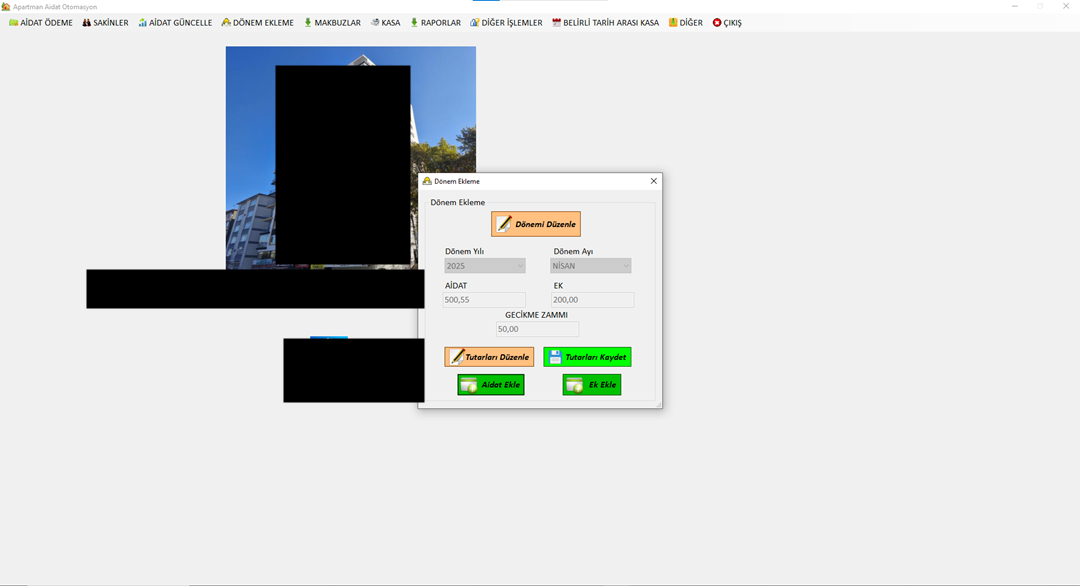Open BELİRLİ TARİH ARASI KASA calendar icon
This screenshot has width=1080, height=586.
coord(557,23)
